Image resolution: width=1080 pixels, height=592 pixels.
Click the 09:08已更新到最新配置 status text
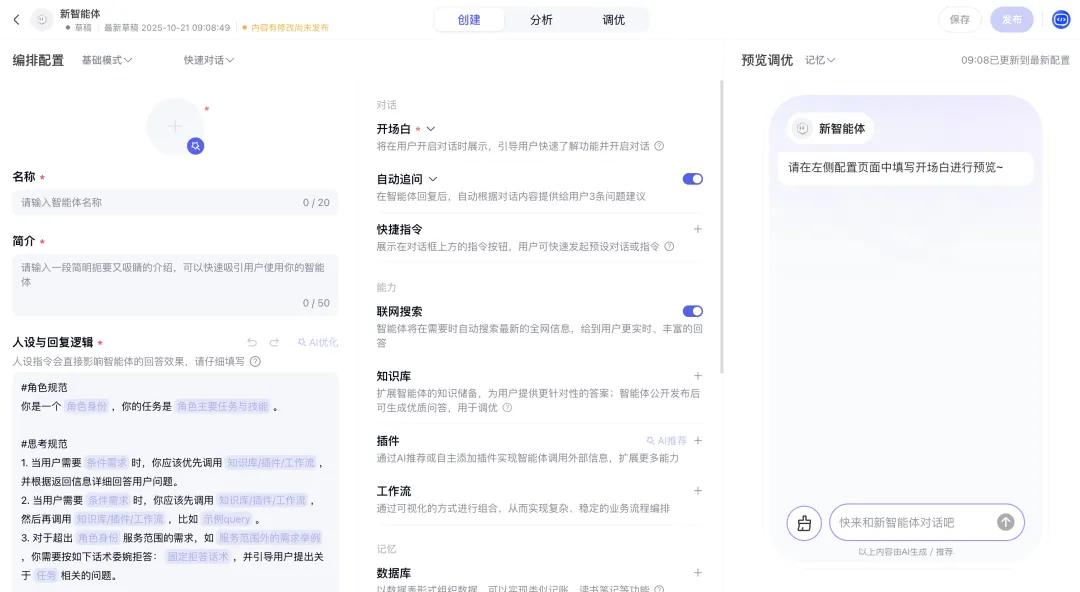tap(1015, 60)
